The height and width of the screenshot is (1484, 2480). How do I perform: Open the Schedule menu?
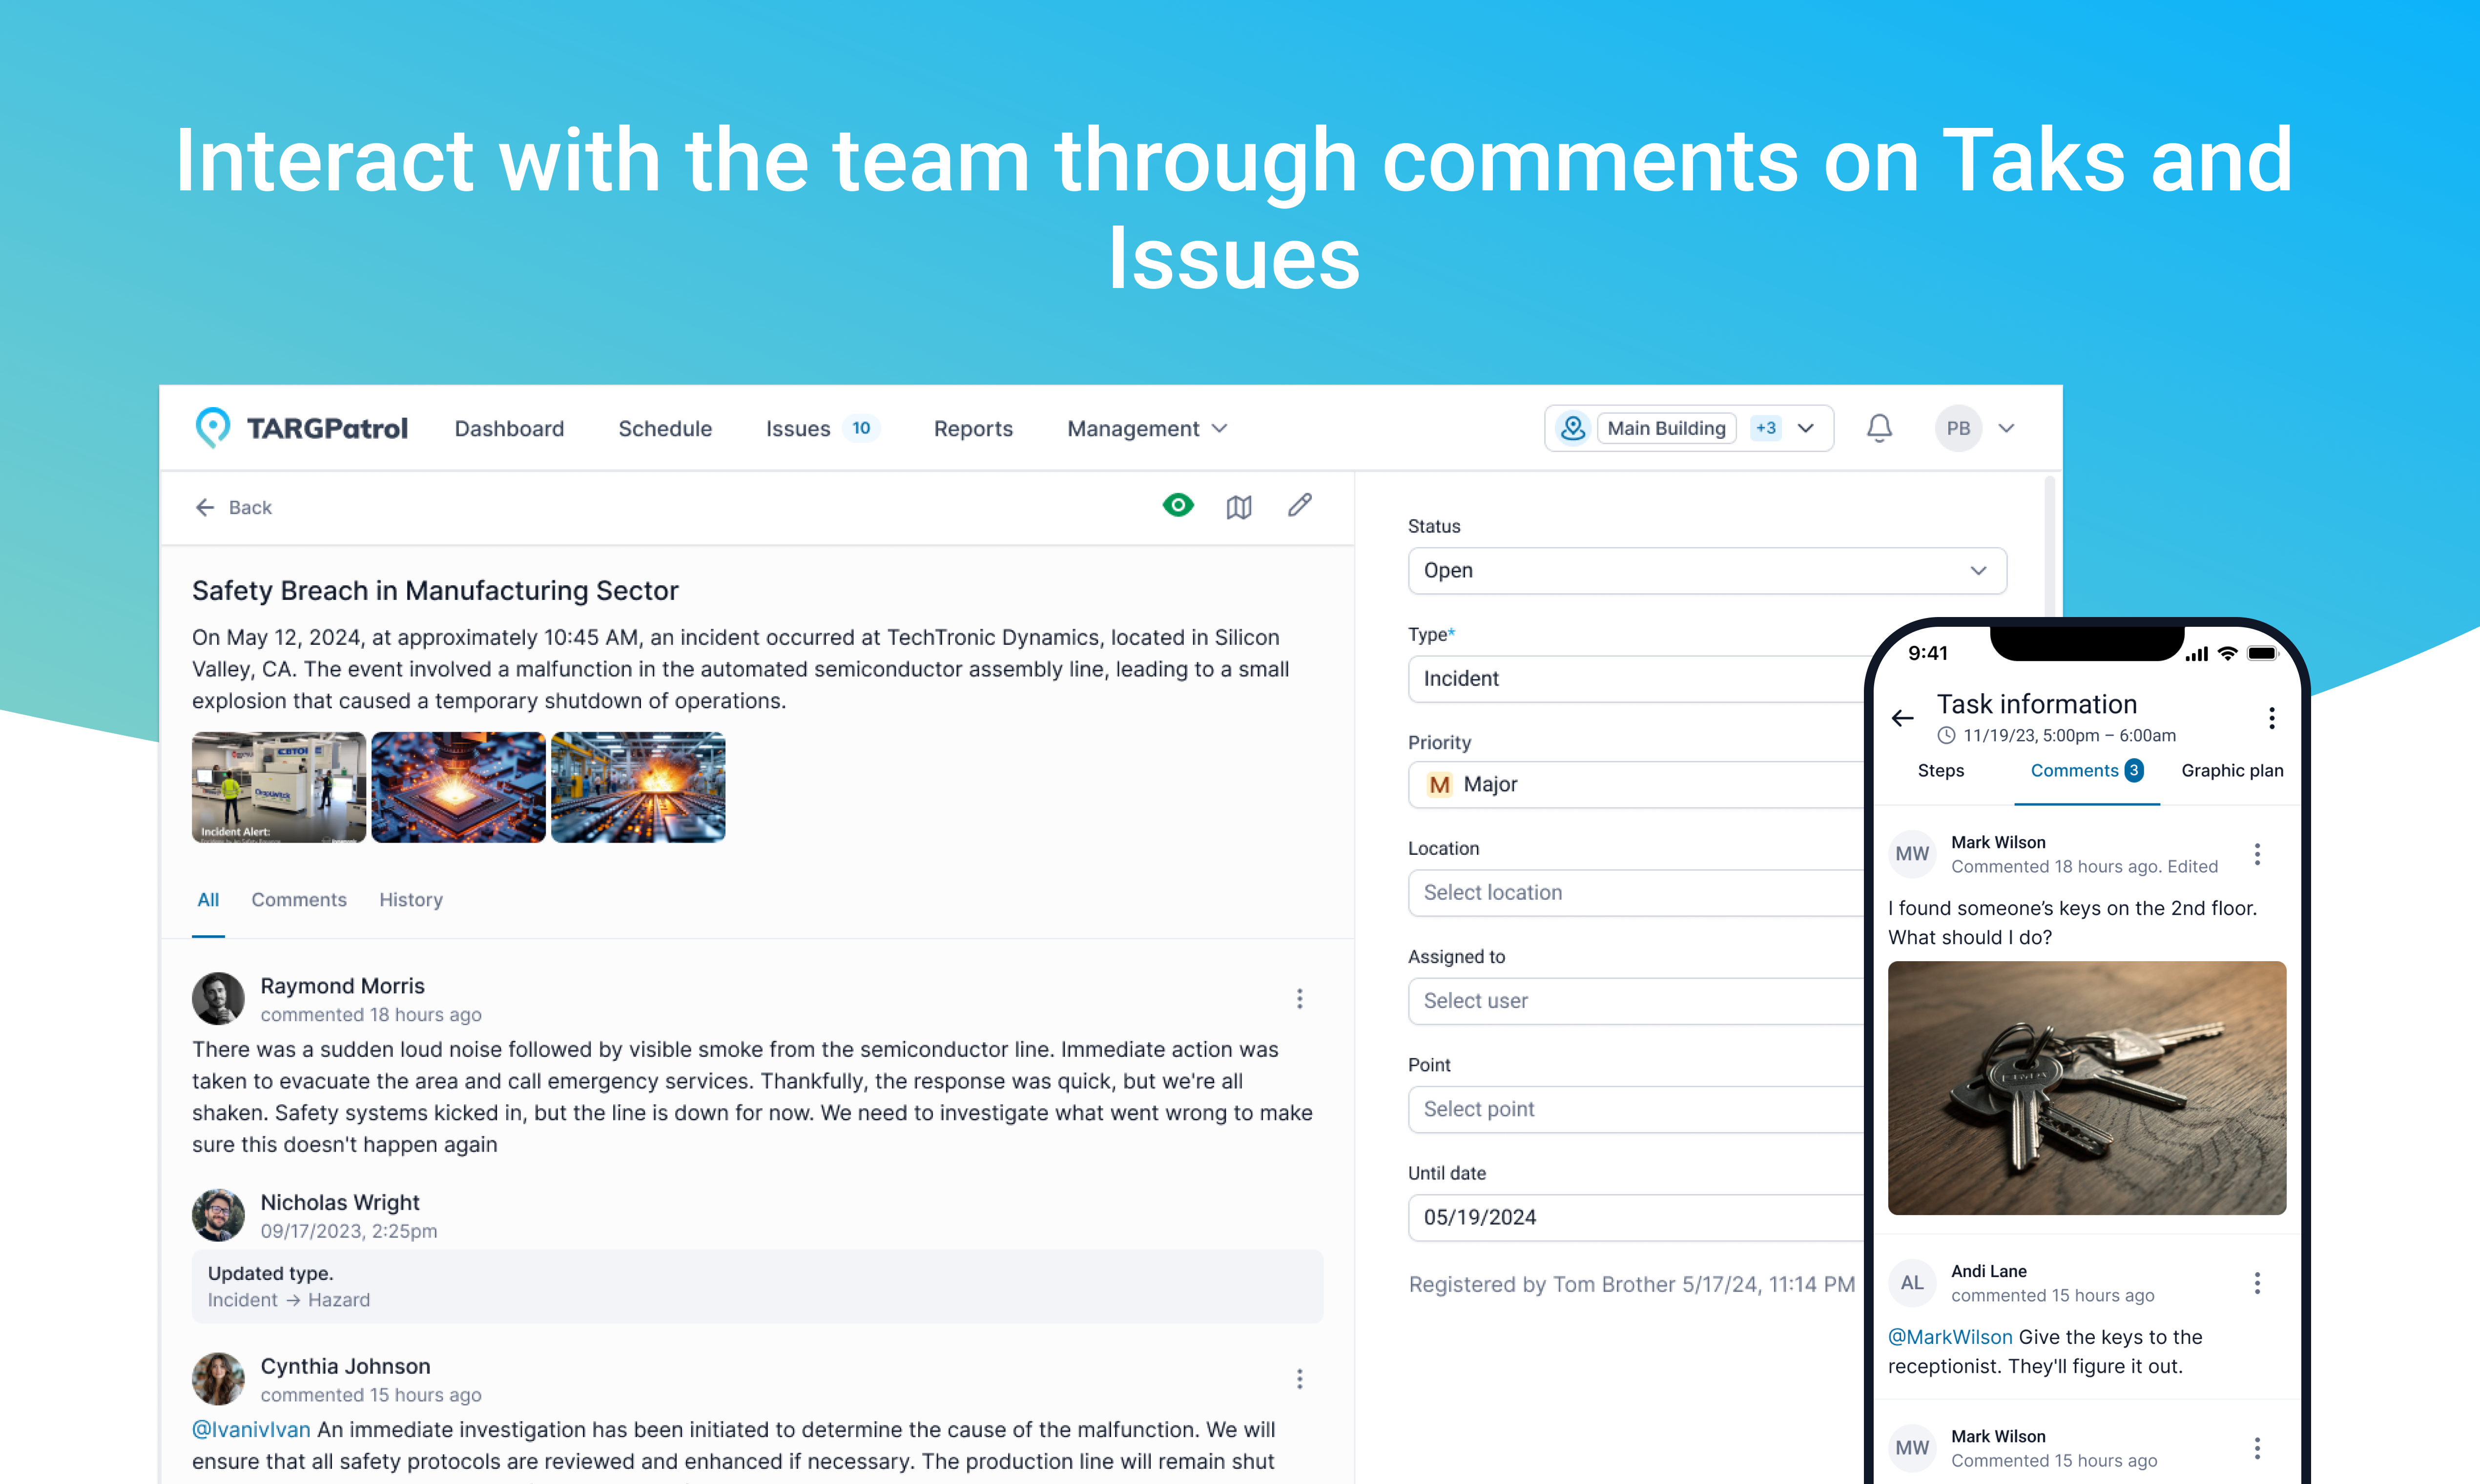coord(665,429)
